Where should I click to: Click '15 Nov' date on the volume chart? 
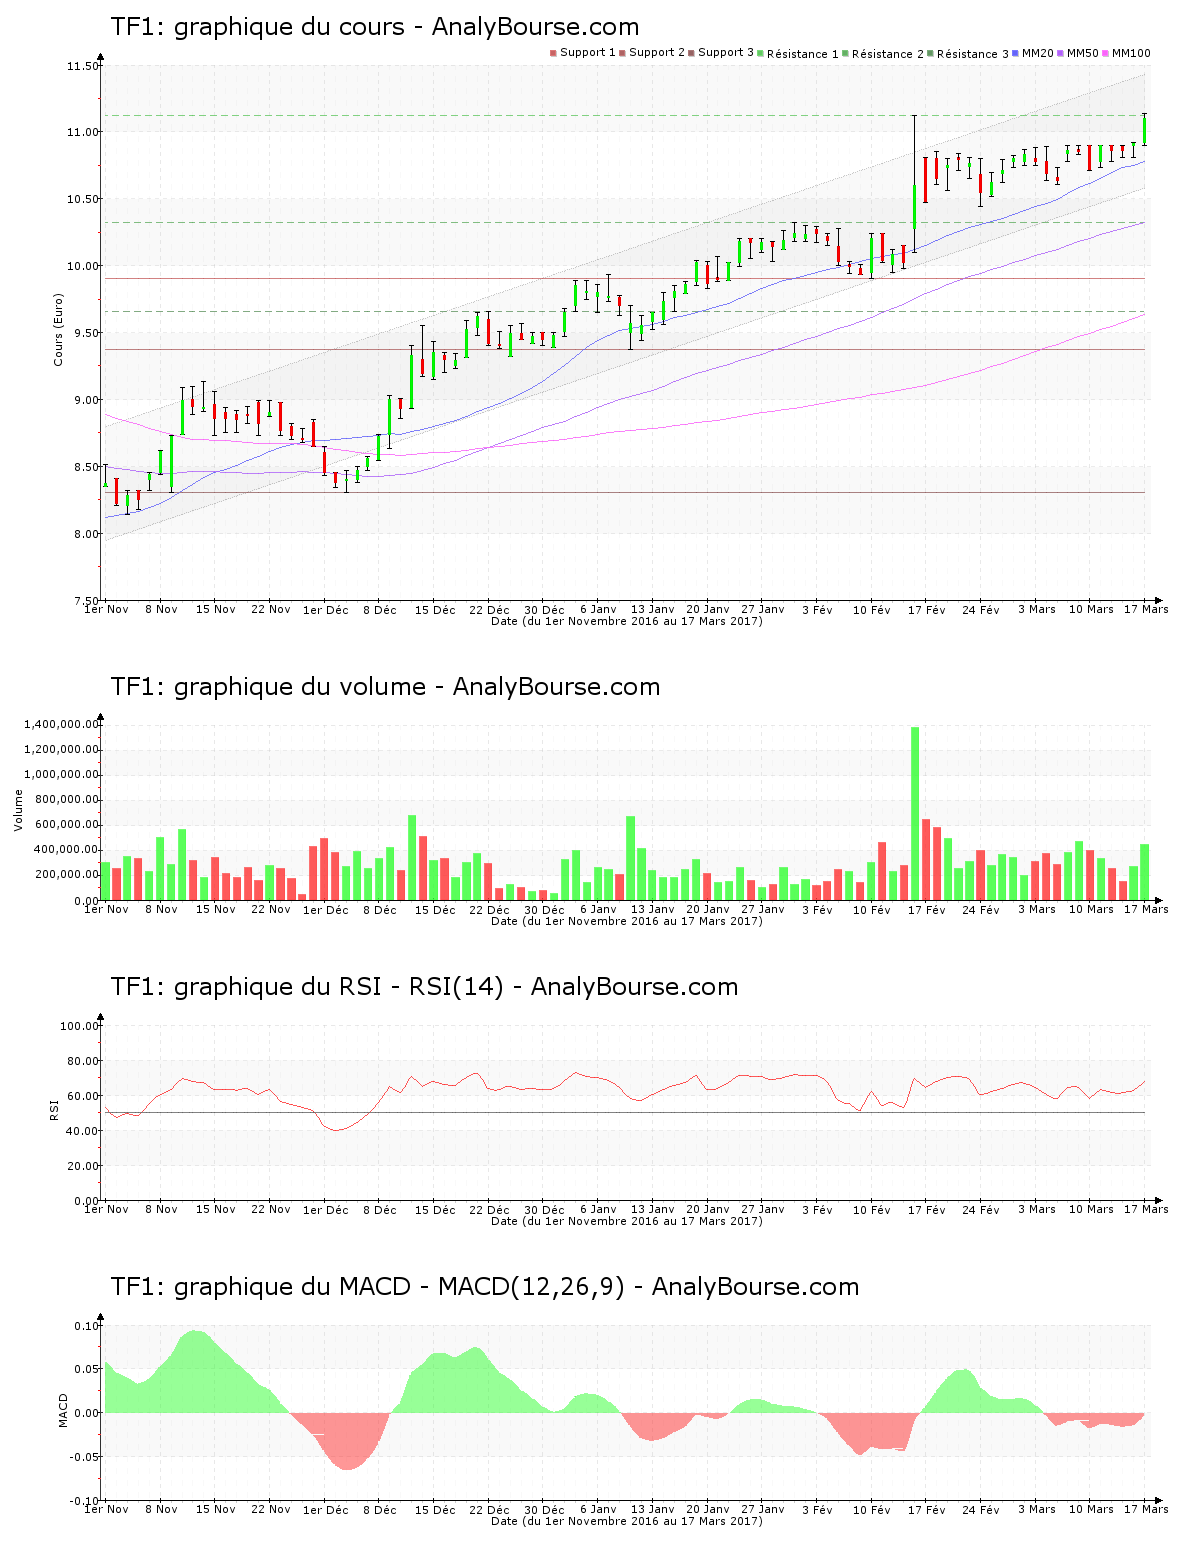click(x=216, y=909)
